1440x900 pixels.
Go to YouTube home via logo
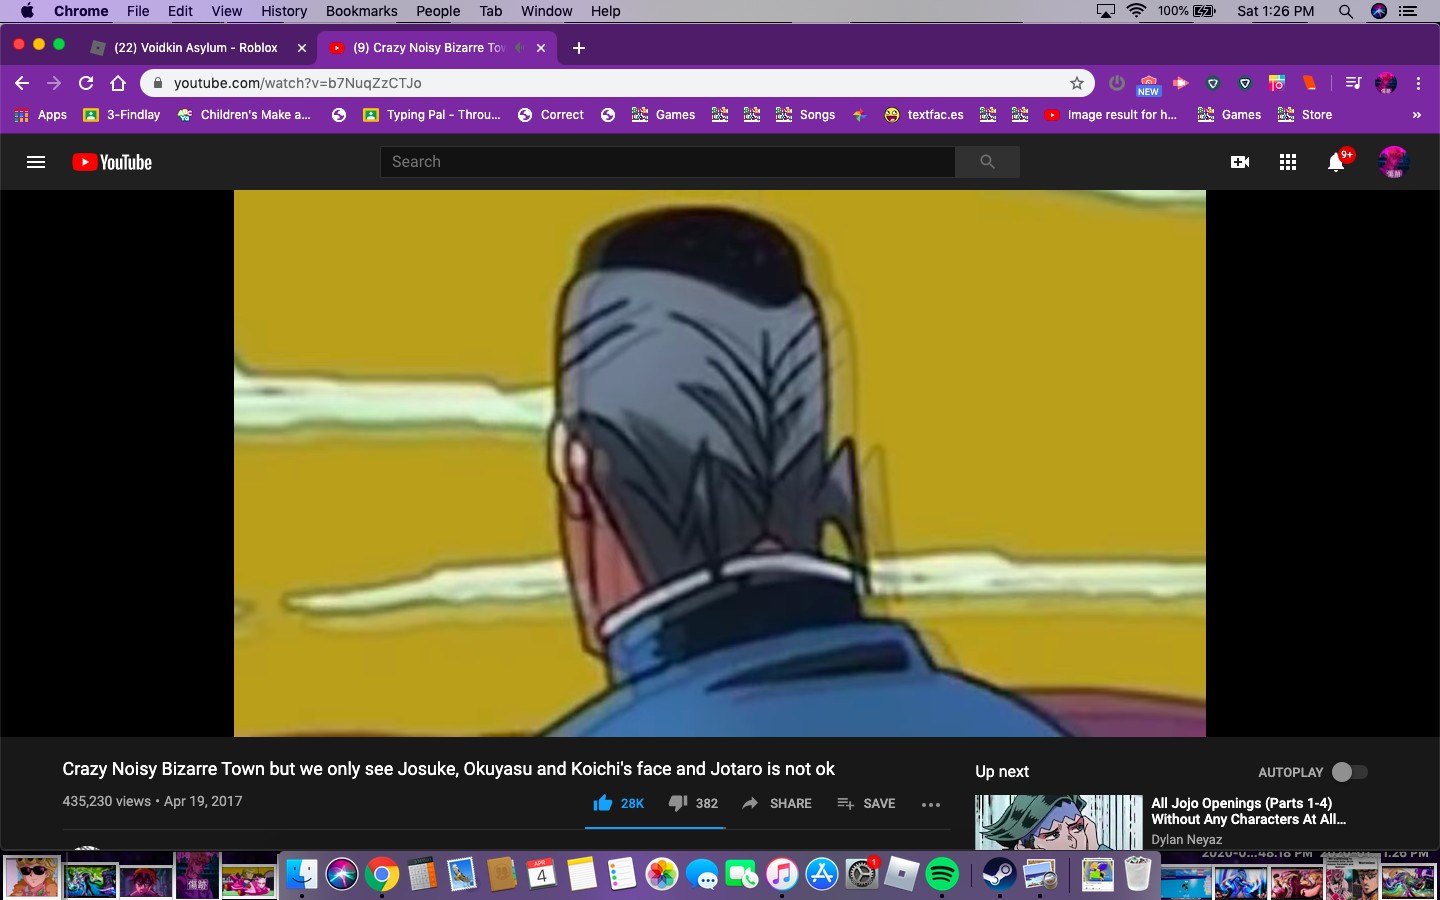coord(112,162)
